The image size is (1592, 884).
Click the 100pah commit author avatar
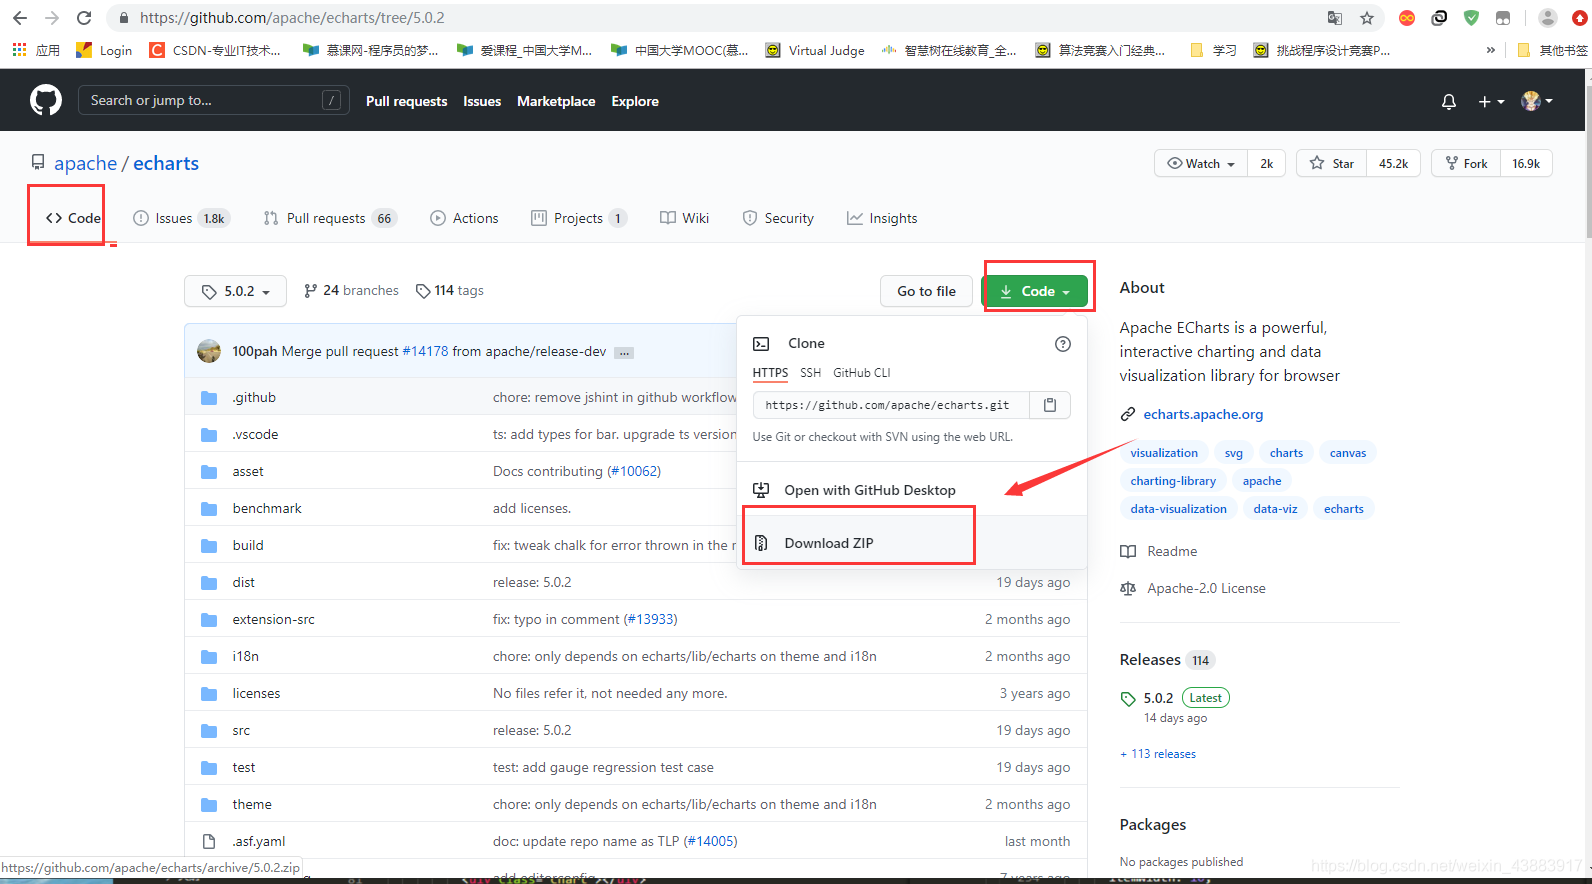click(x=209, y=351)
